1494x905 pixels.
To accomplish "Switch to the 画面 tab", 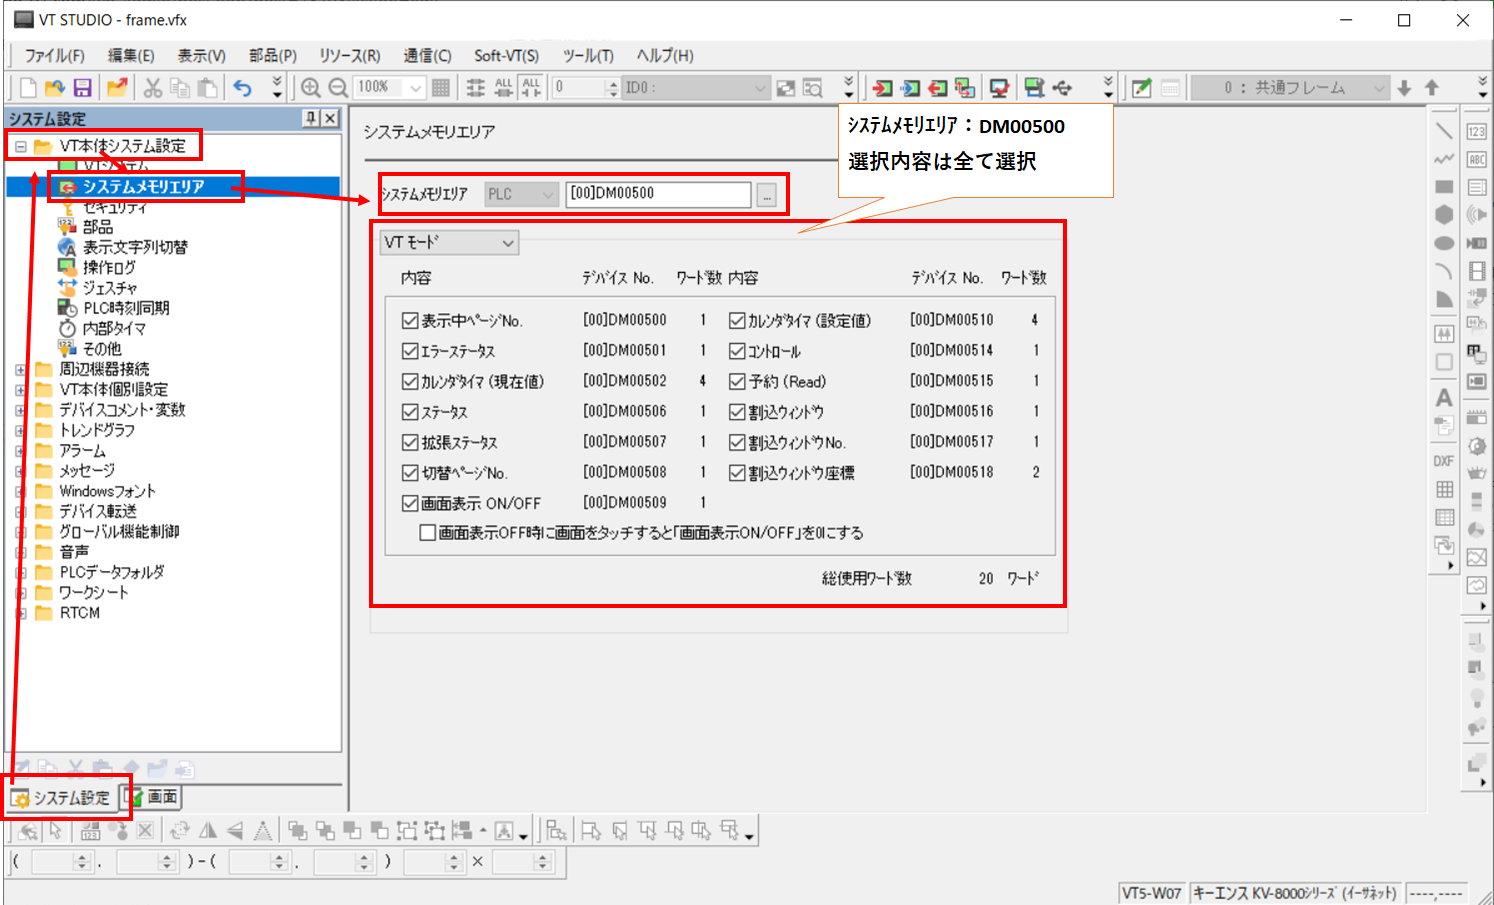I will click(153, 797).
